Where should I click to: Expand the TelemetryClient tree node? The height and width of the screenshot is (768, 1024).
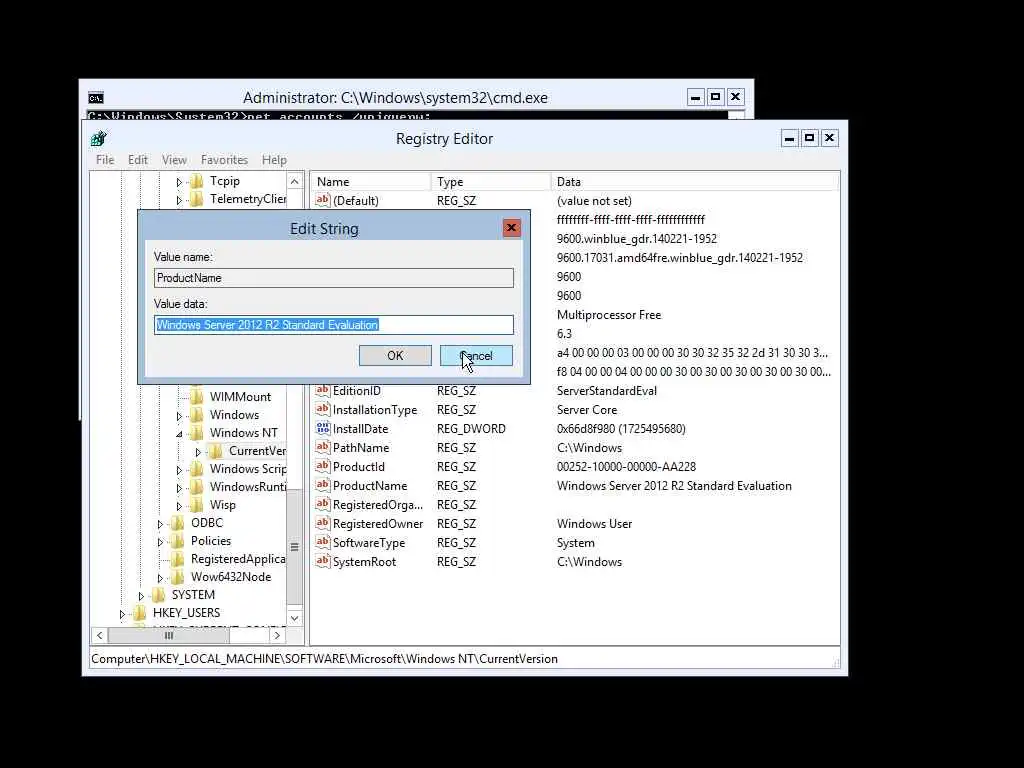179,200
